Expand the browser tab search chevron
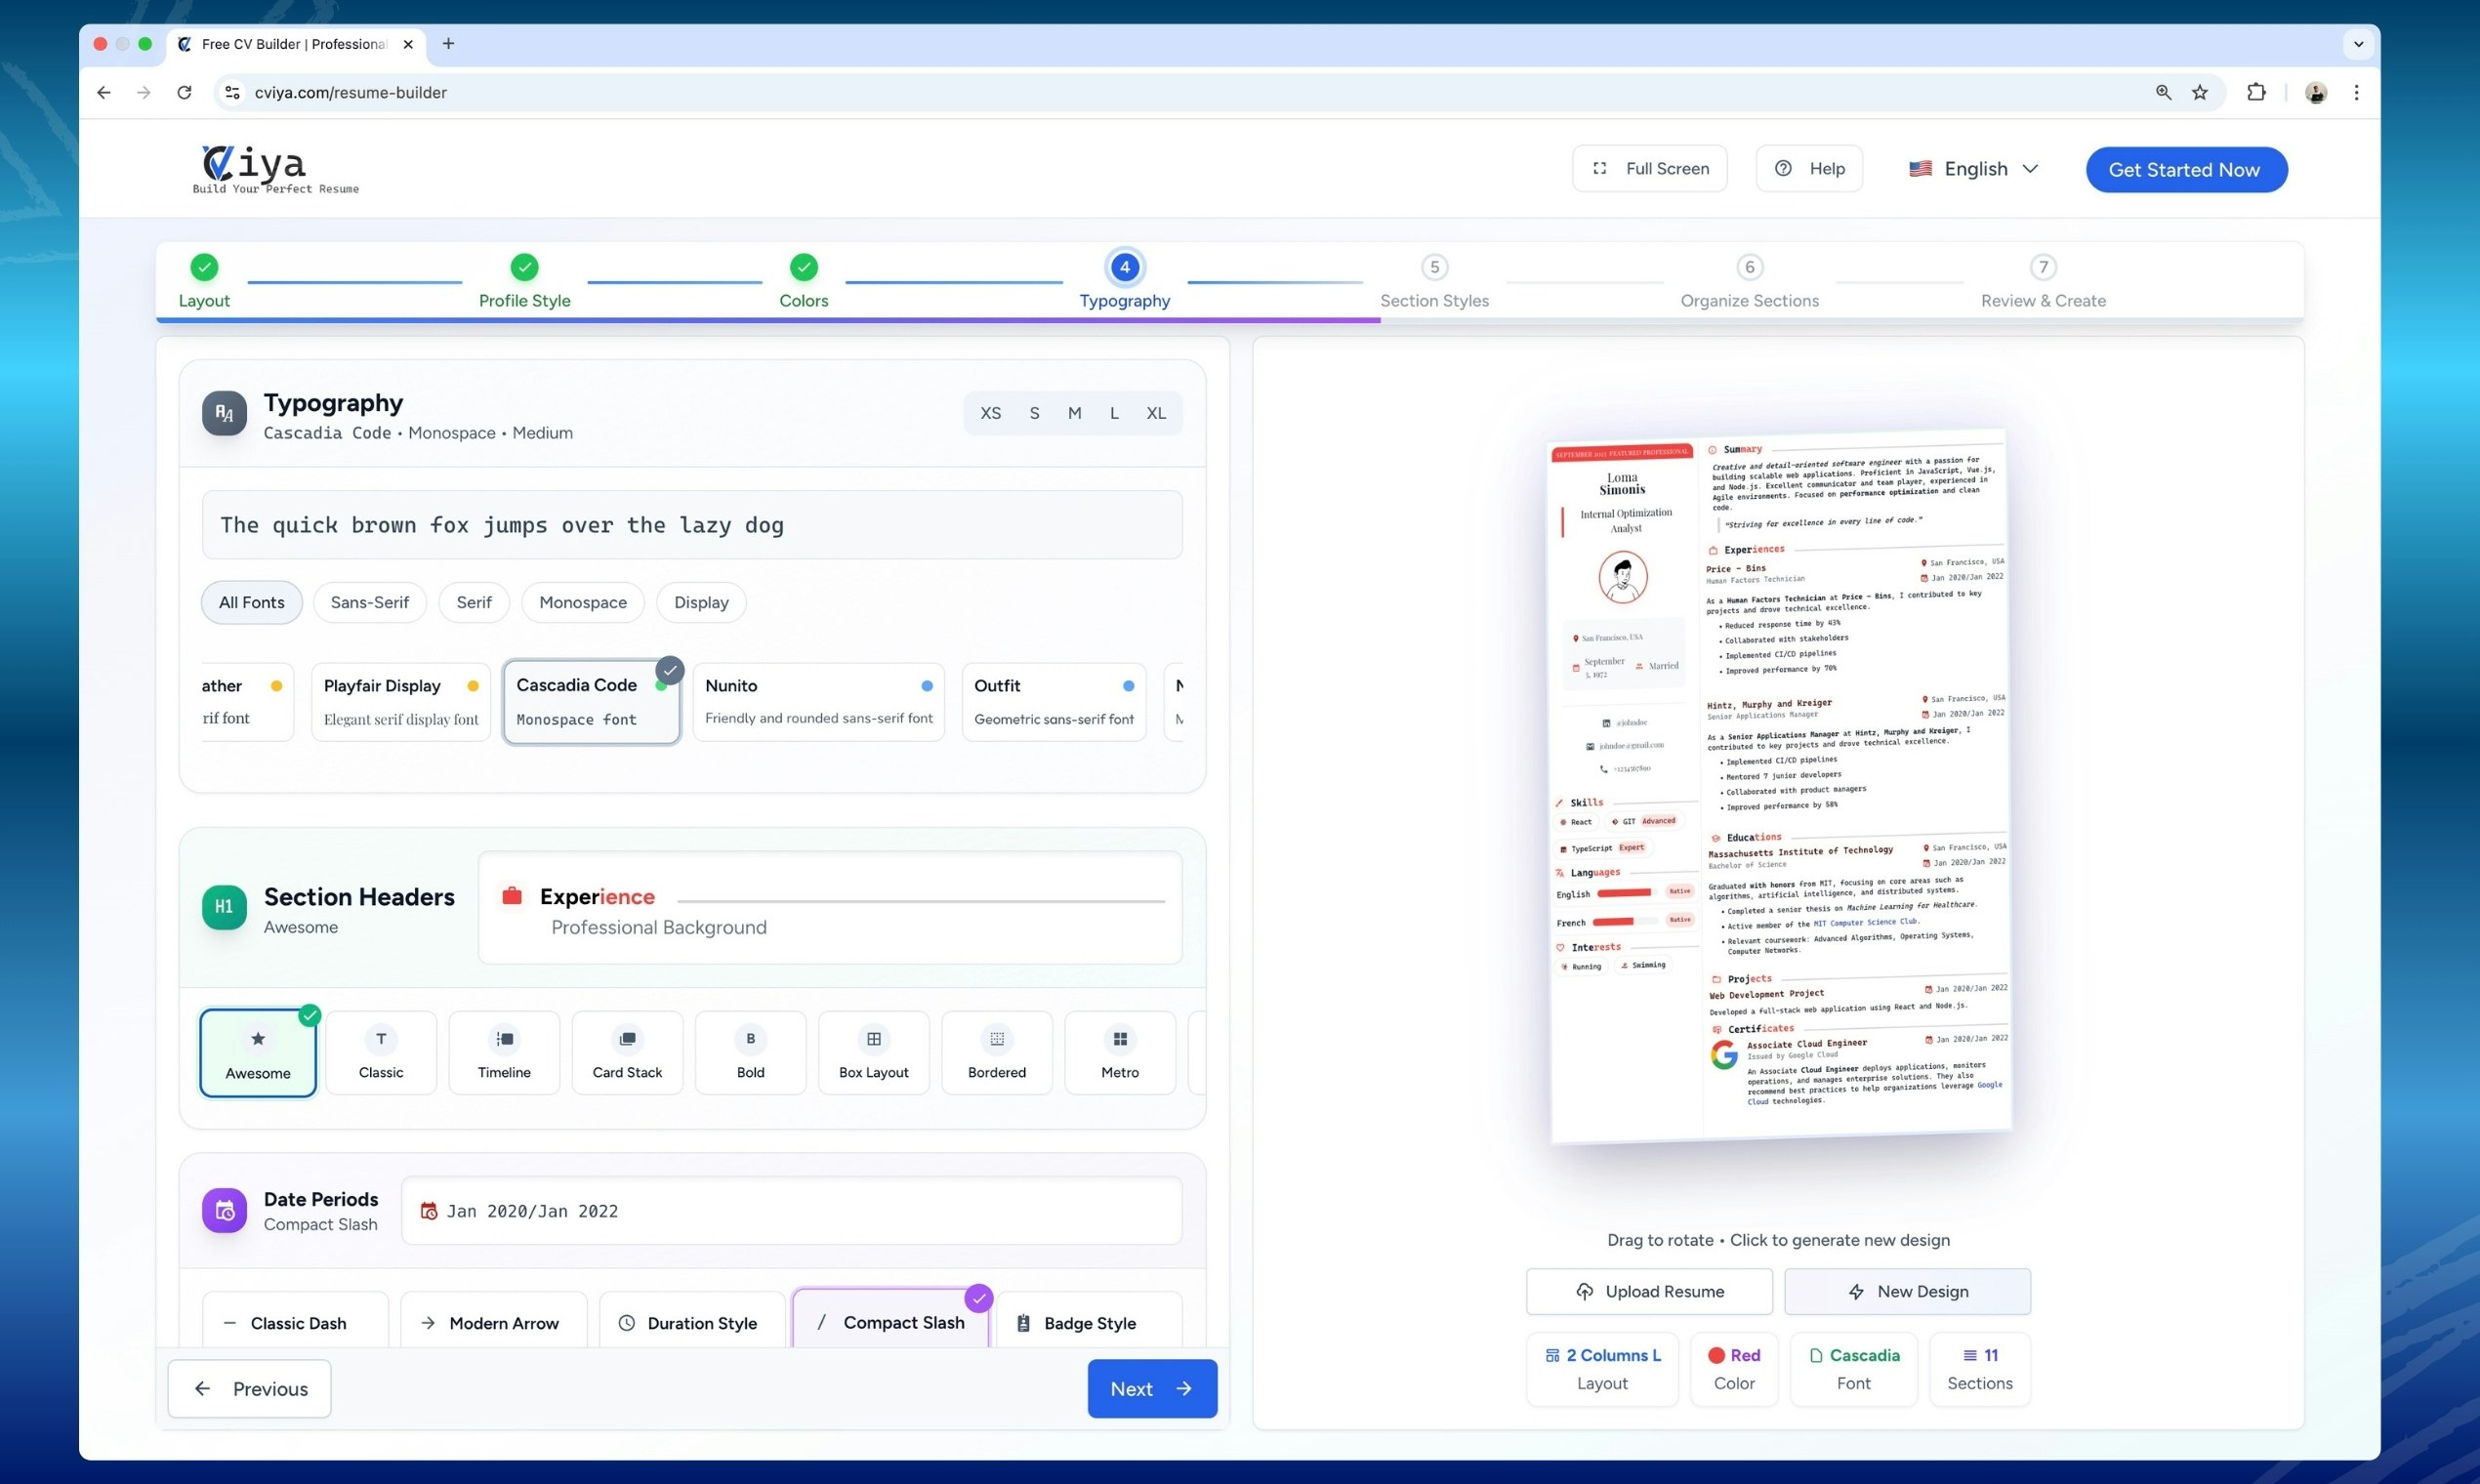The image size is (2480, 1484). tap(2358, 44)
